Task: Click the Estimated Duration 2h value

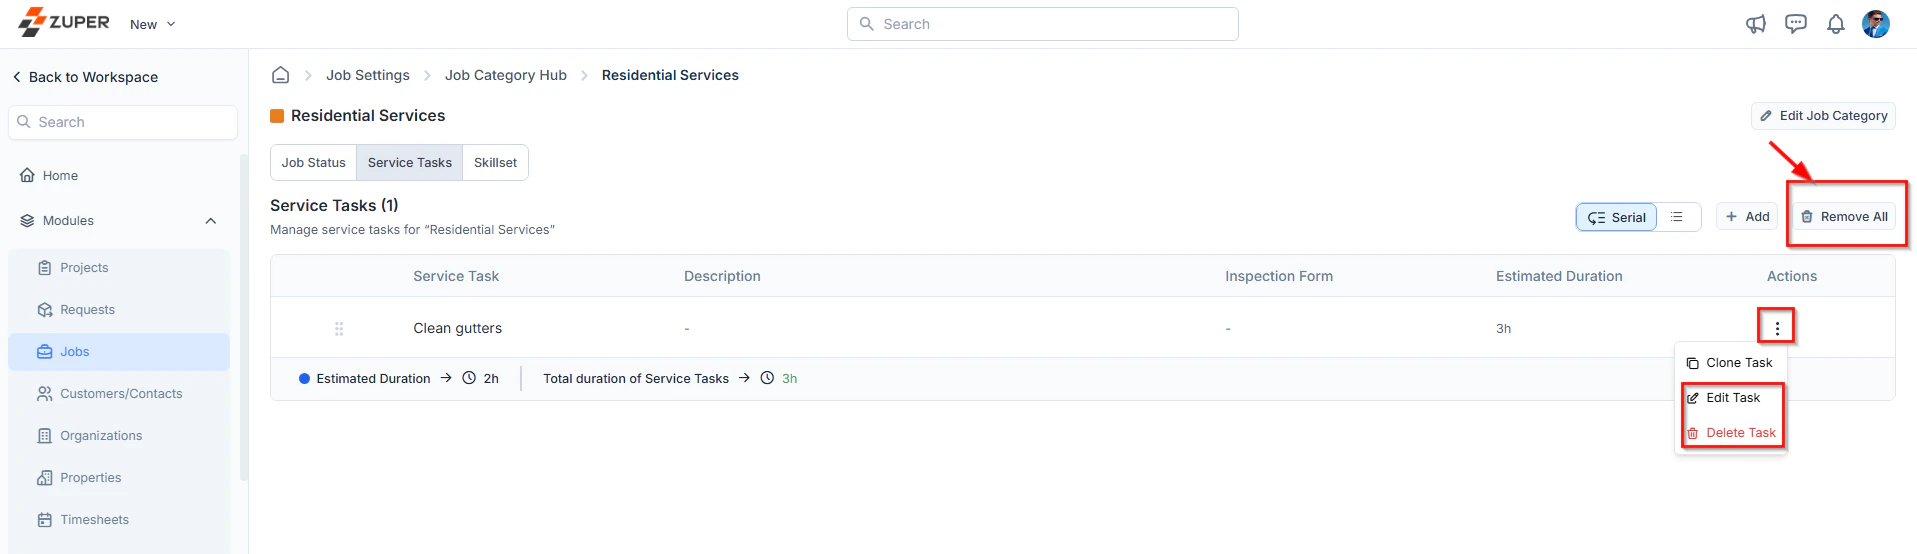Action: pyautogui.click(x=491, y=378)
